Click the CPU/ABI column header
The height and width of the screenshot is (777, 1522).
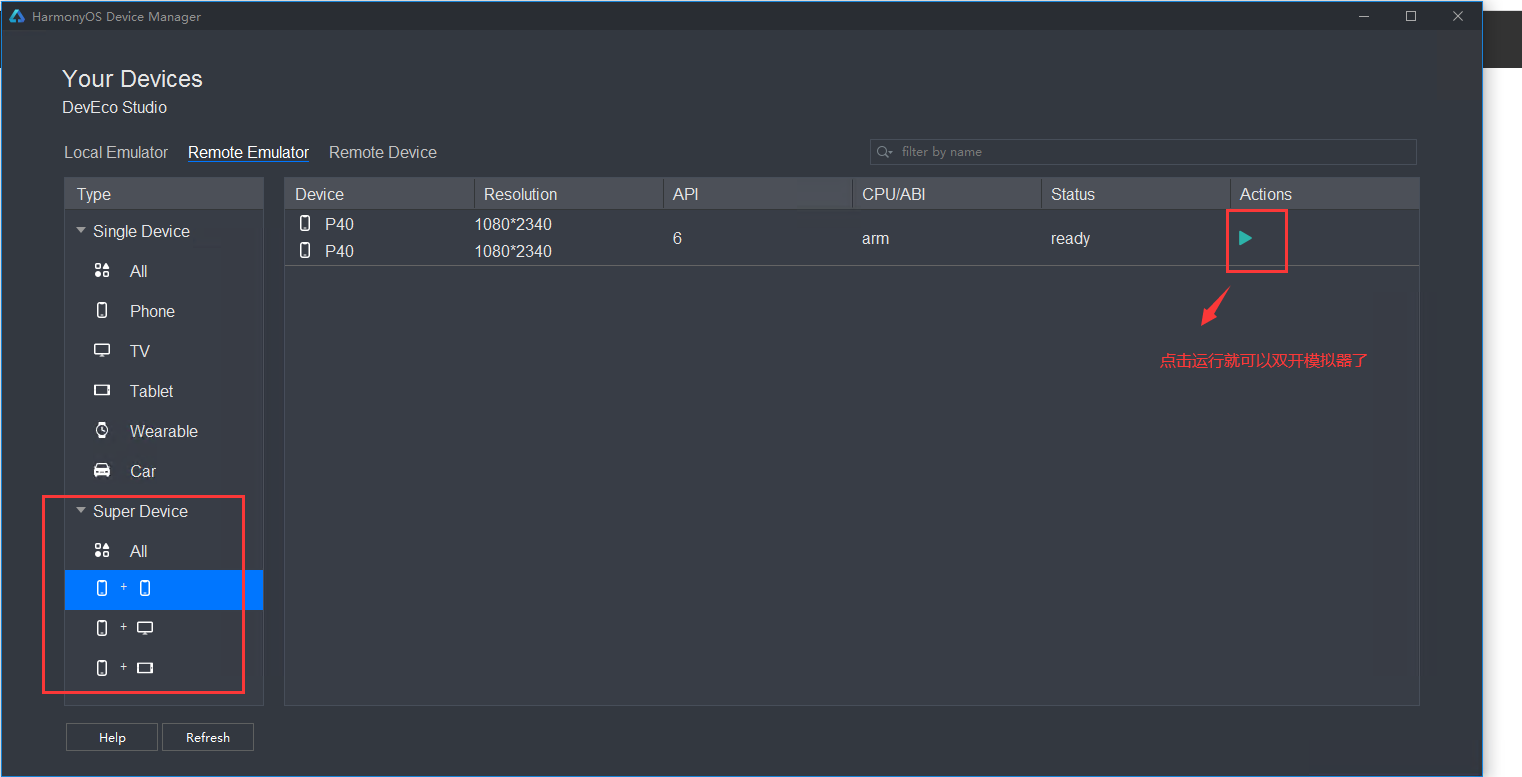946,194
